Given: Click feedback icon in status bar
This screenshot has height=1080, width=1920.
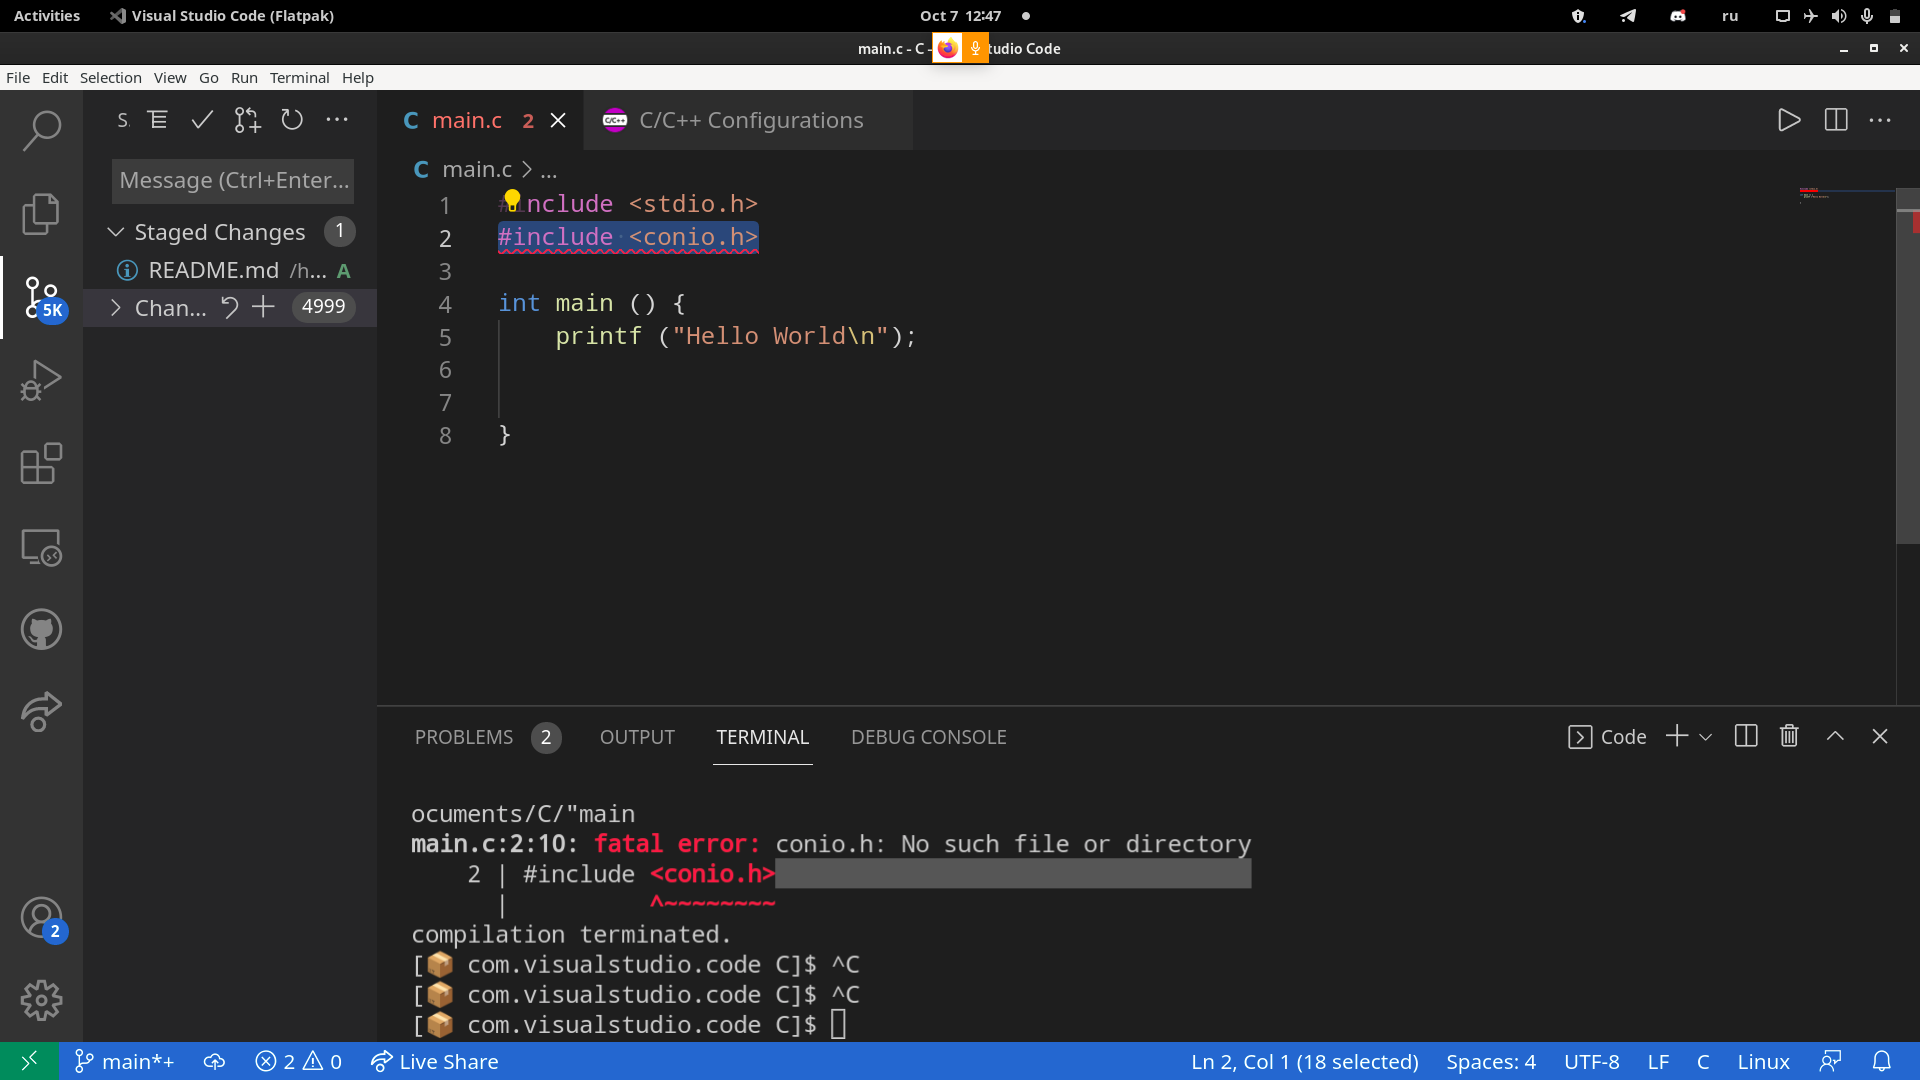Looking at the screenshot, I should click(1831, 1061).
